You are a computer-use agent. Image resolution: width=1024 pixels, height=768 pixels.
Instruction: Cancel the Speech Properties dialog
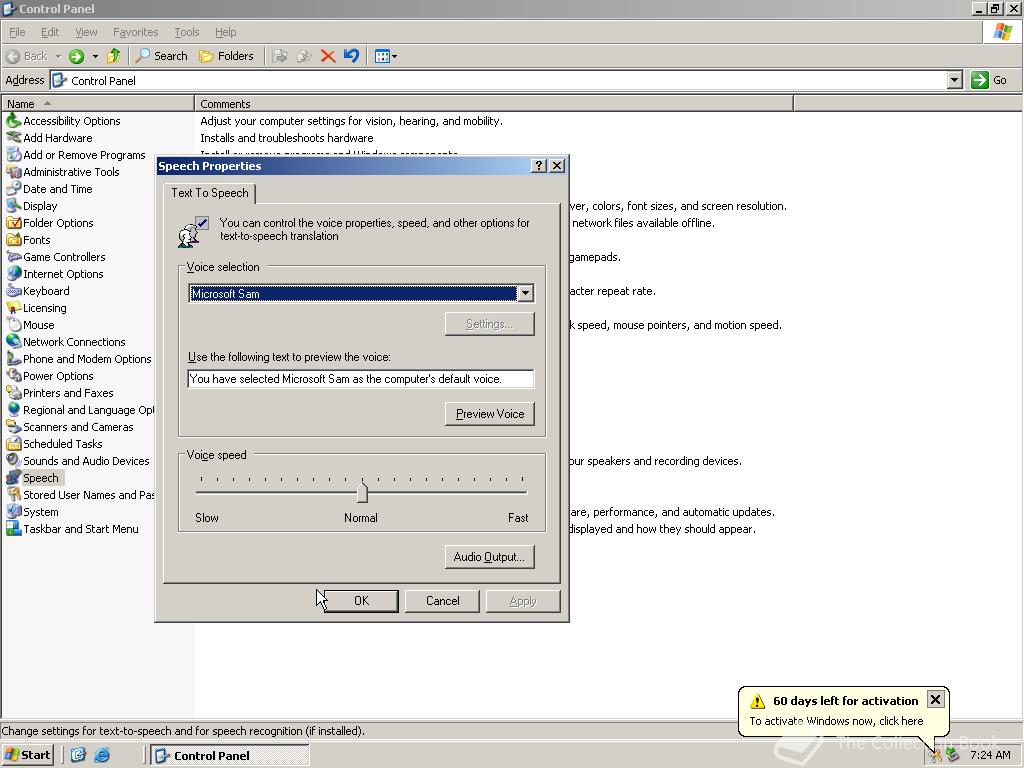442,601
